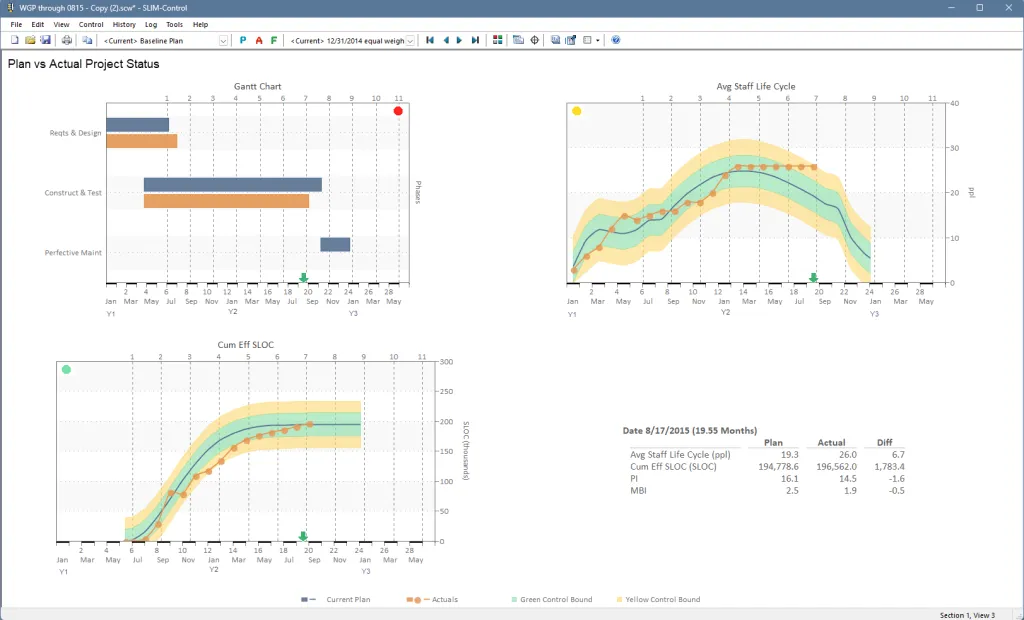Viewport: 1024px width, 620px height.
Task: Jump to first view with skip-back arrow
Action: click(x=430, y=40)
